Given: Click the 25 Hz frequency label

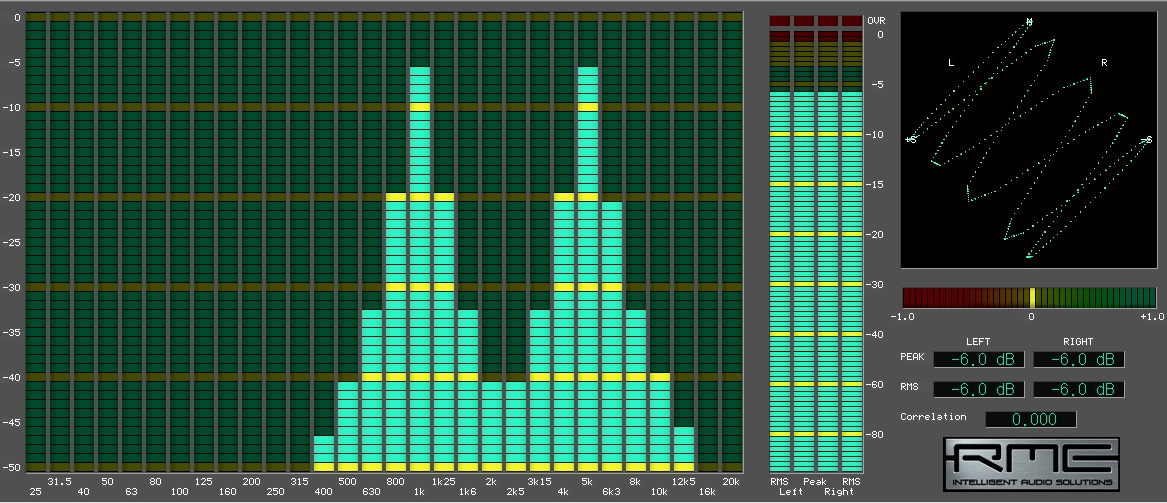Looking at the screenshot, I should [36, 492].
